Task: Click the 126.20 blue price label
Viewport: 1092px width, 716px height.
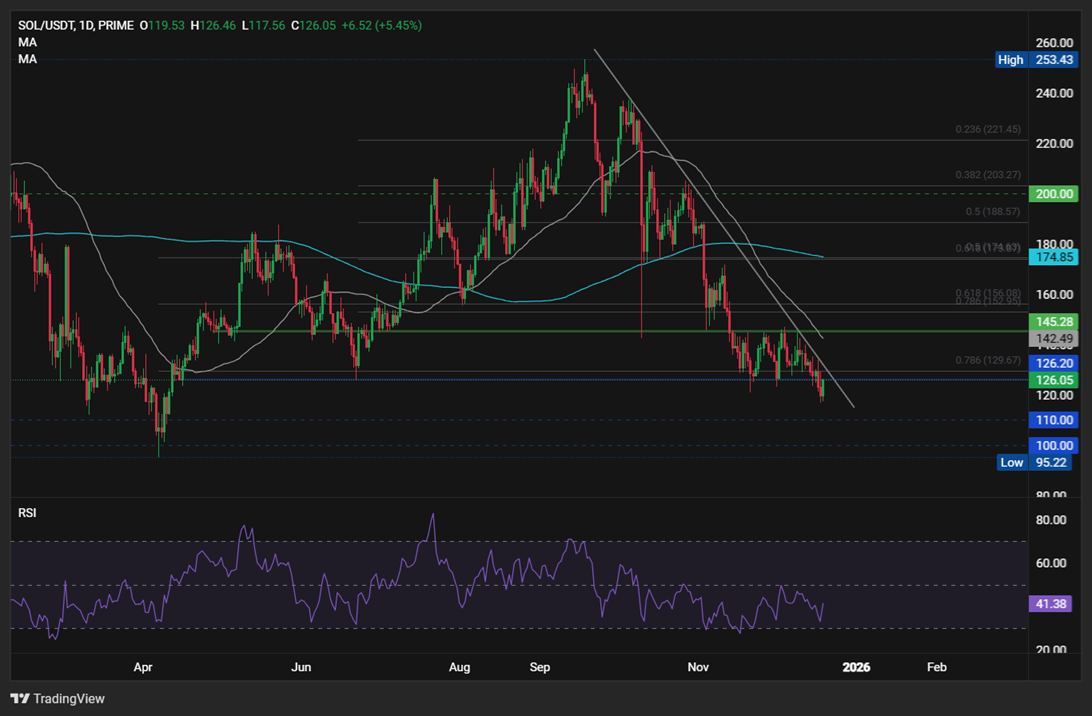Action: point(1053,363)
